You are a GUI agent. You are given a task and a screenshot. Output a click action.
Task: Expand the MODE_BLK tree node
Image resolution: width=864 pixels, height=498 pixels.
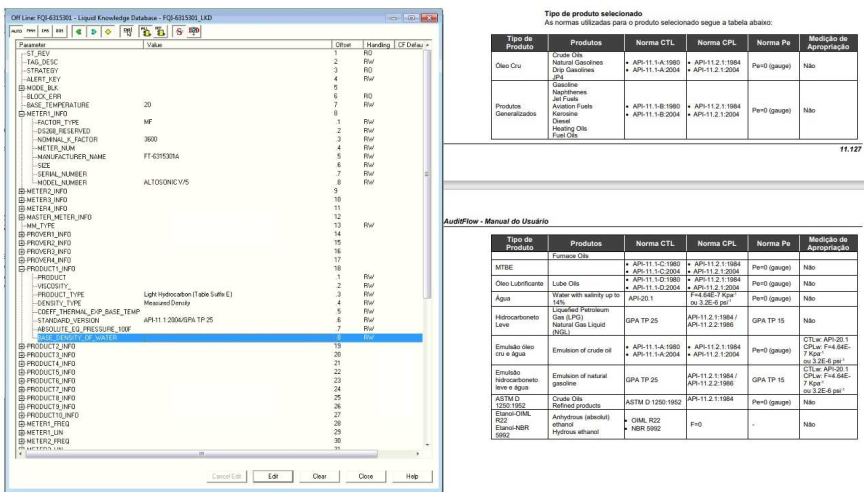click(x=22, y=88)
